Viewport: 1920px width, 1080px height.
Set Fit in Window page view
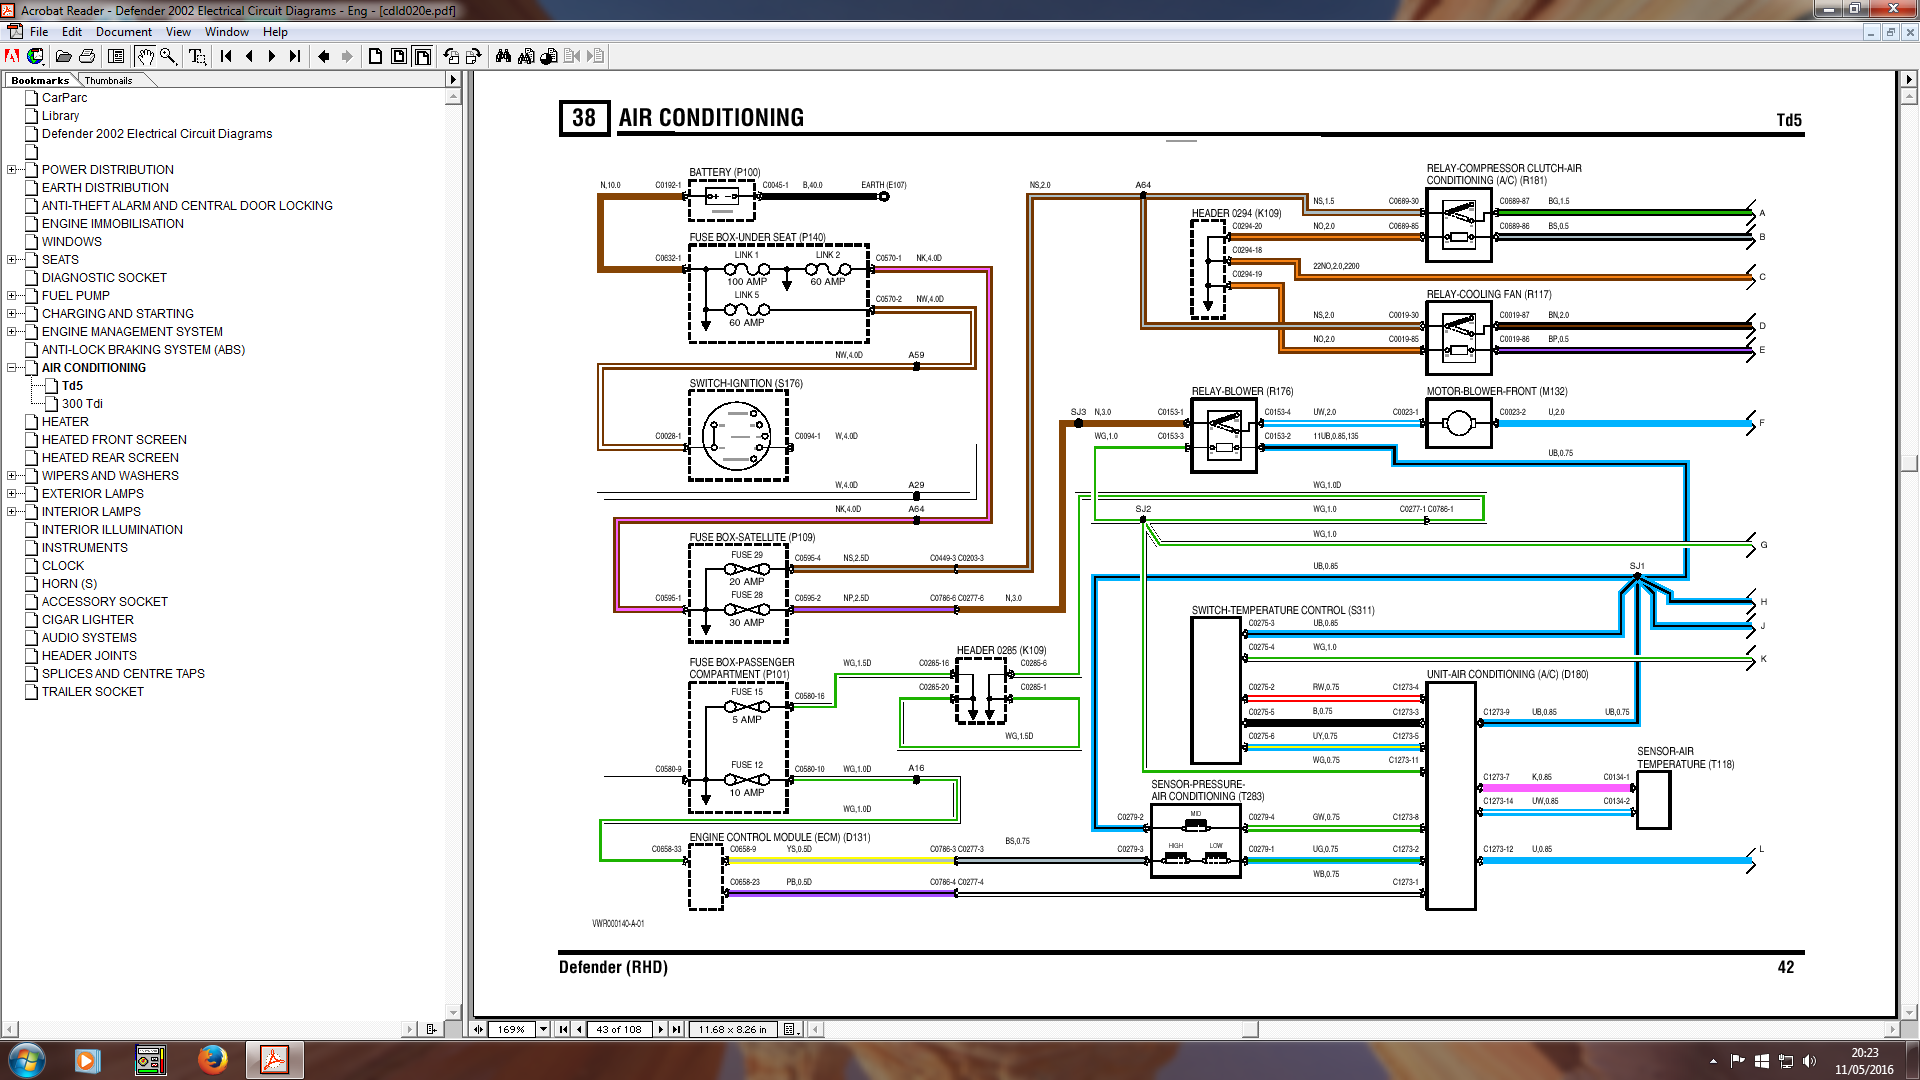click(399, 56)
